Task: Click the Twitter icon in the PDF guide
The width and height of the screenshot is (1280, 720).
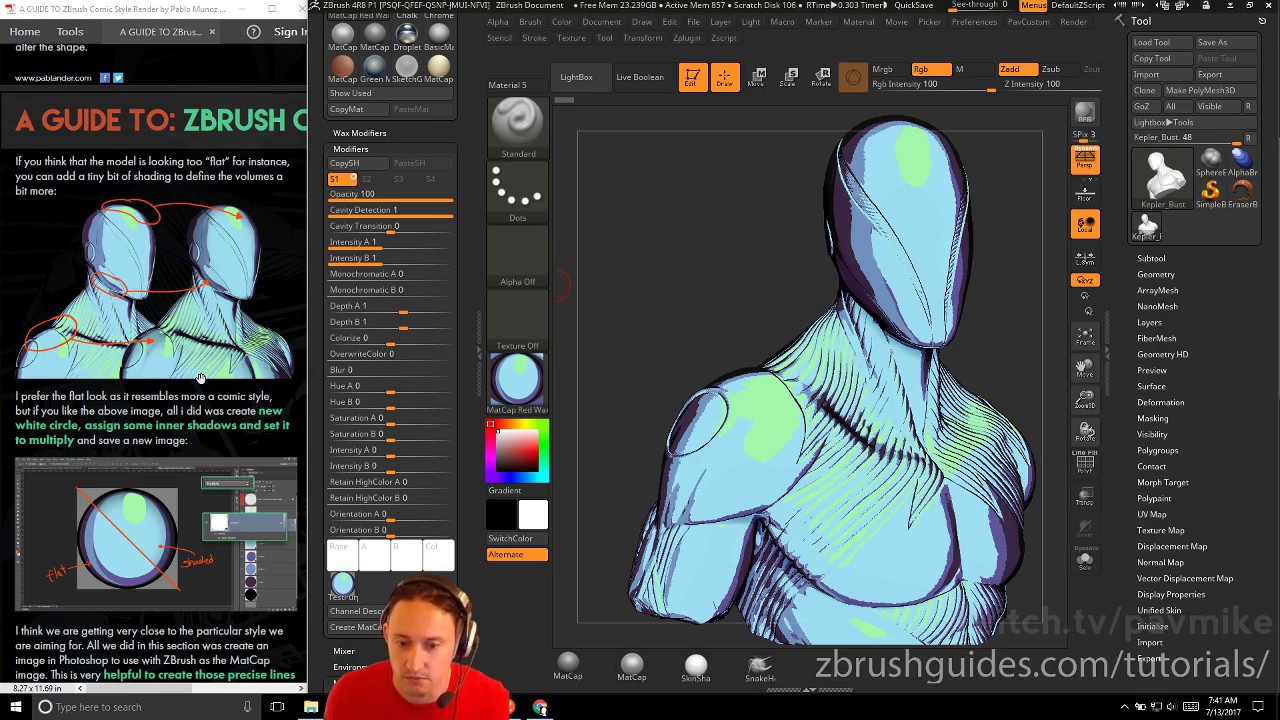Action: (x=118, y=78)
